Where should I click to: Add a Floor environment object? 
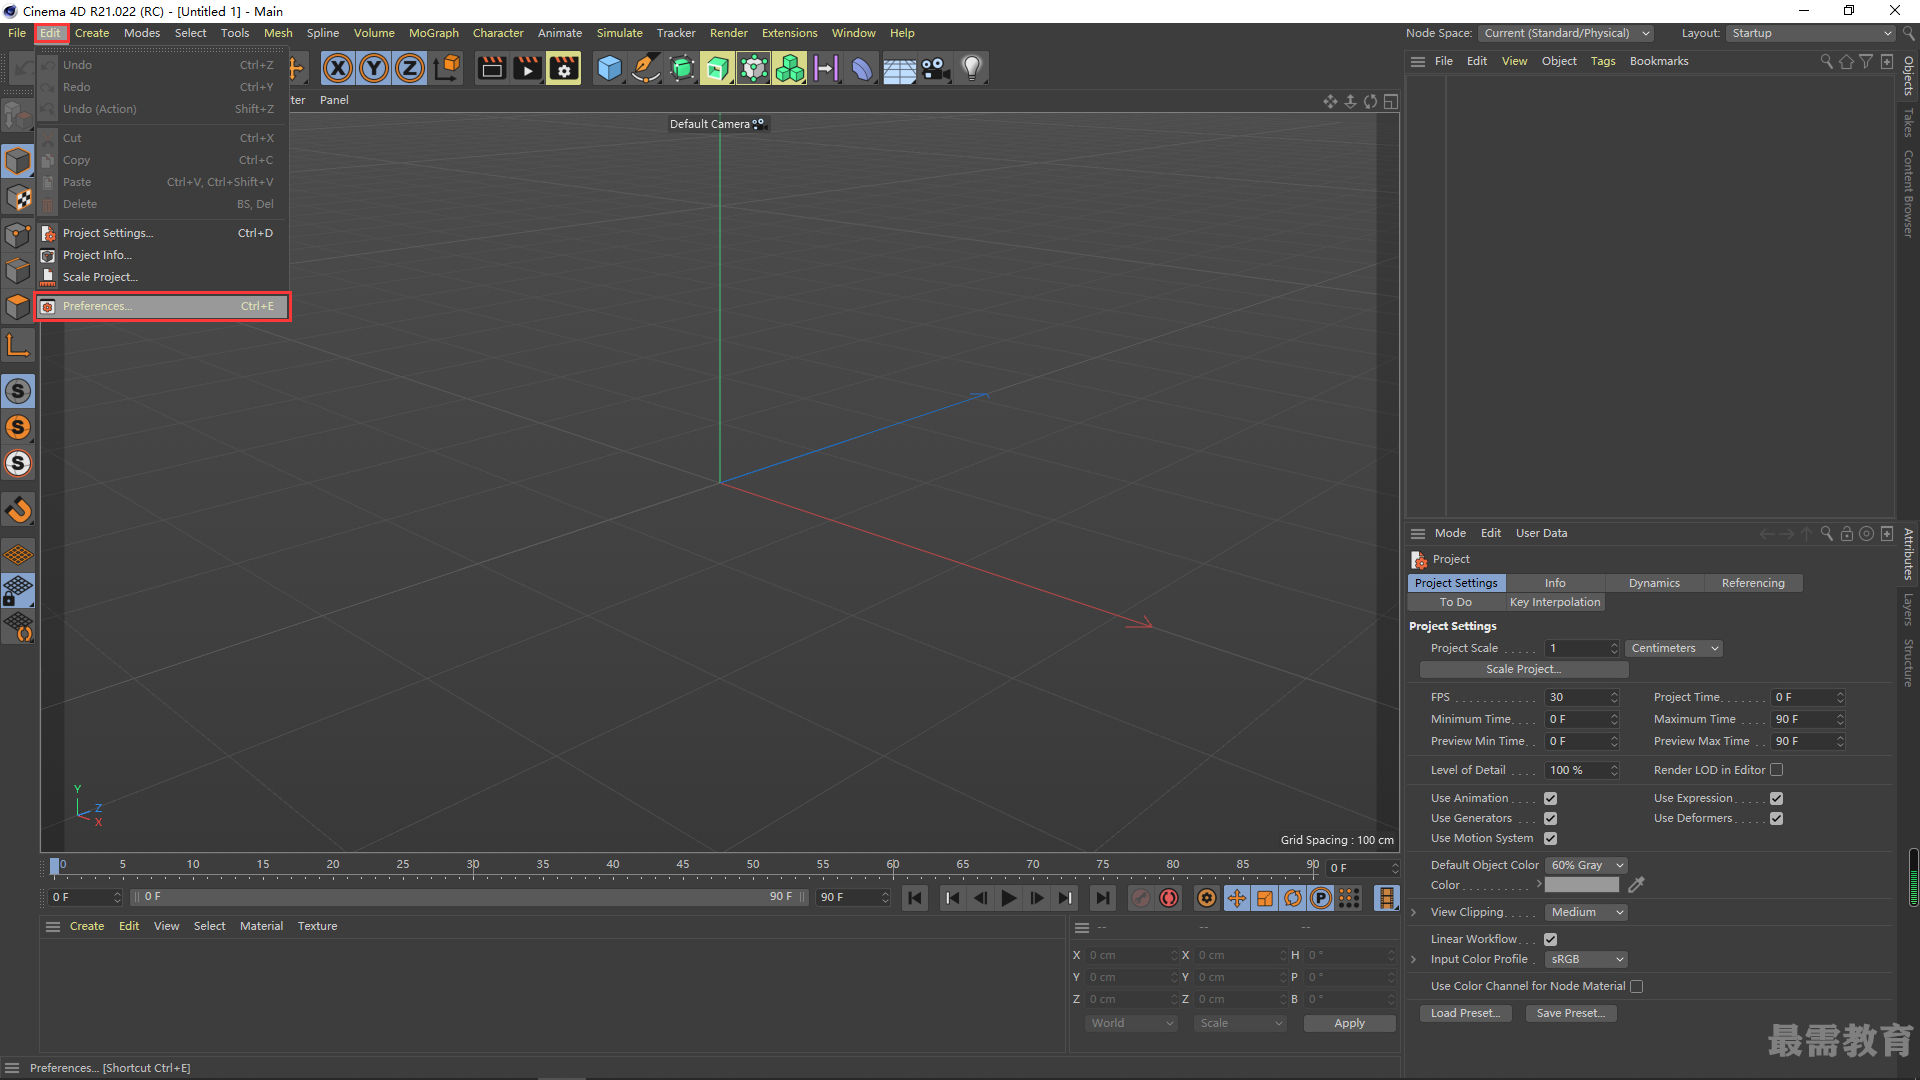click(899, 68)
